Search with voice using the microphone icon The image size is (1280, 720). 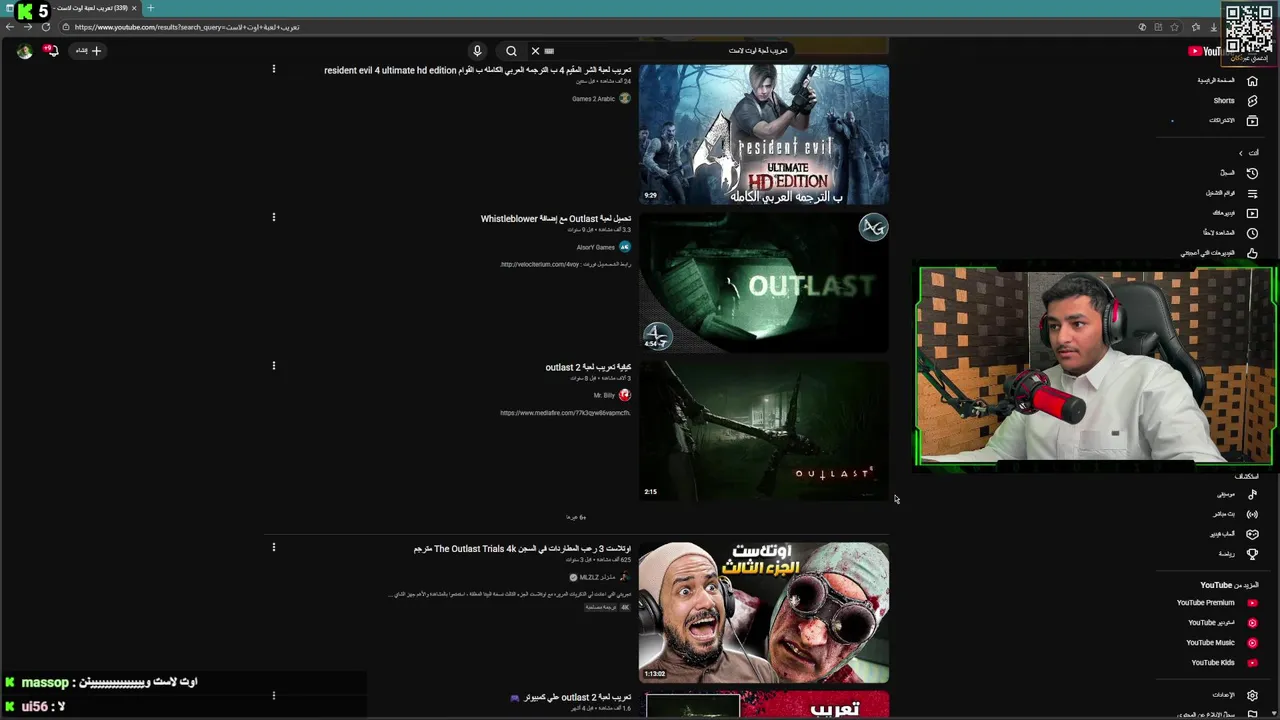coord(477,50)
